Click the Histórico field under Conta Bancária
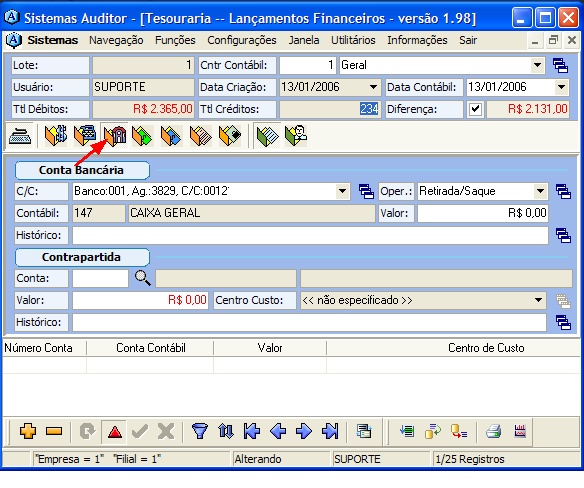Image resolution: width=584 pixels, height=488 pixels. click(x=310, y=235)
